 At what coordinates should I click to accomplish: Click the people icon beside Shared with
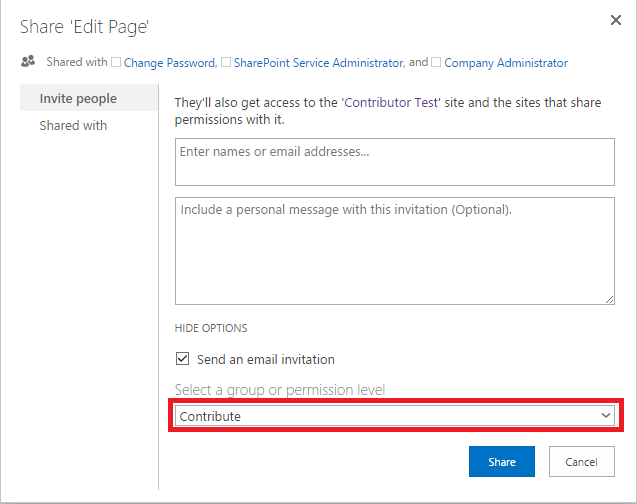pos(28,62)
